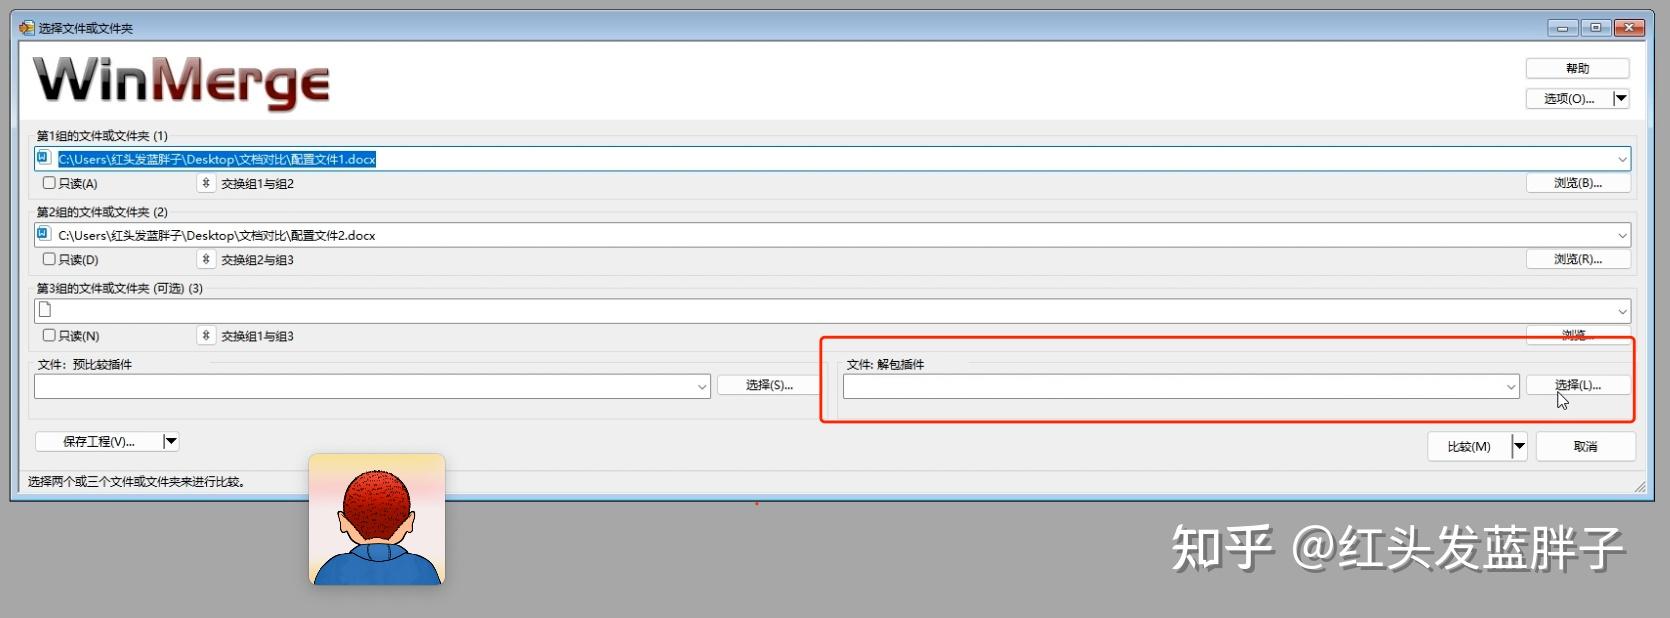Click the 选项(O)... button
Screen dimensions: 1670x618
[1569, 98]
